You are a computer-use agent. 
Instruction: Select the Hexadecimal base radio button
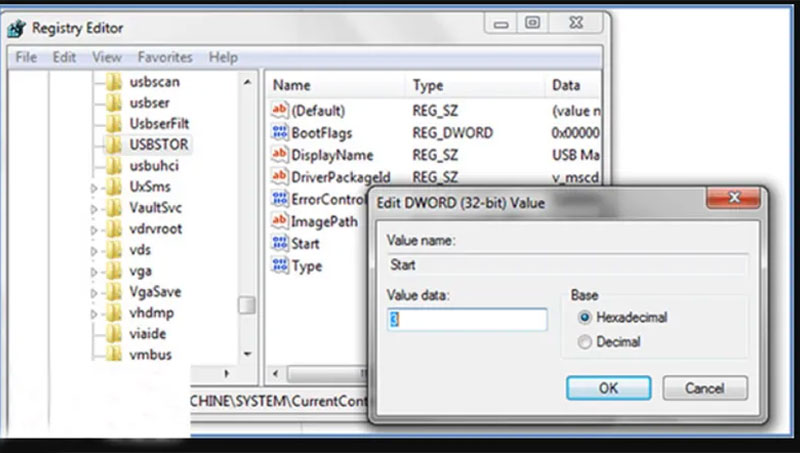585,318
